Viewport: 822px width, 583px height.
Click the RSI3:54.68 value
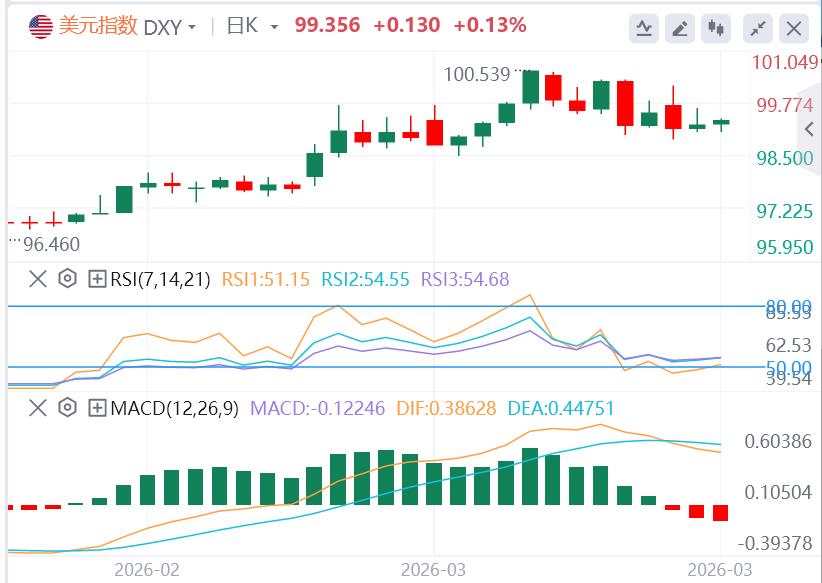465,279
